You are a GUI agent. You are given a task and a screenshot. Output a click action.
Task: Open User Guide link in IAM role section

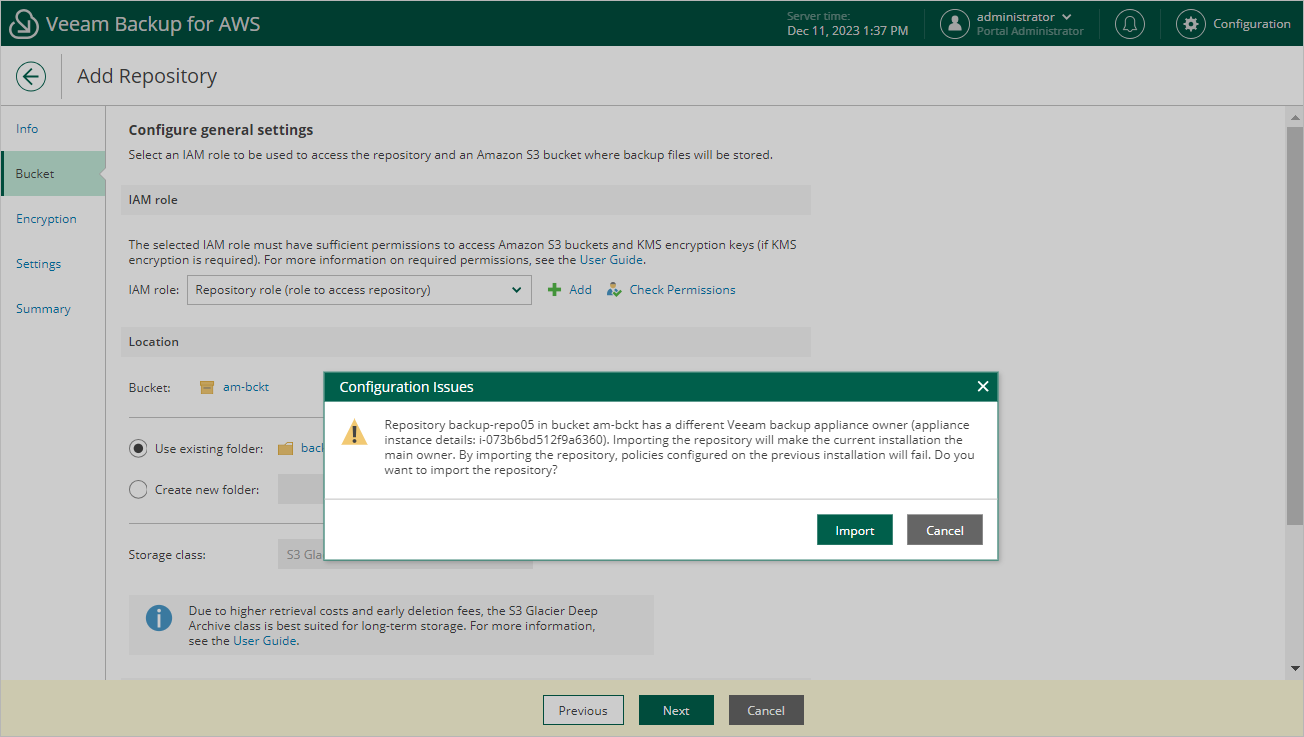pos(612,260)
